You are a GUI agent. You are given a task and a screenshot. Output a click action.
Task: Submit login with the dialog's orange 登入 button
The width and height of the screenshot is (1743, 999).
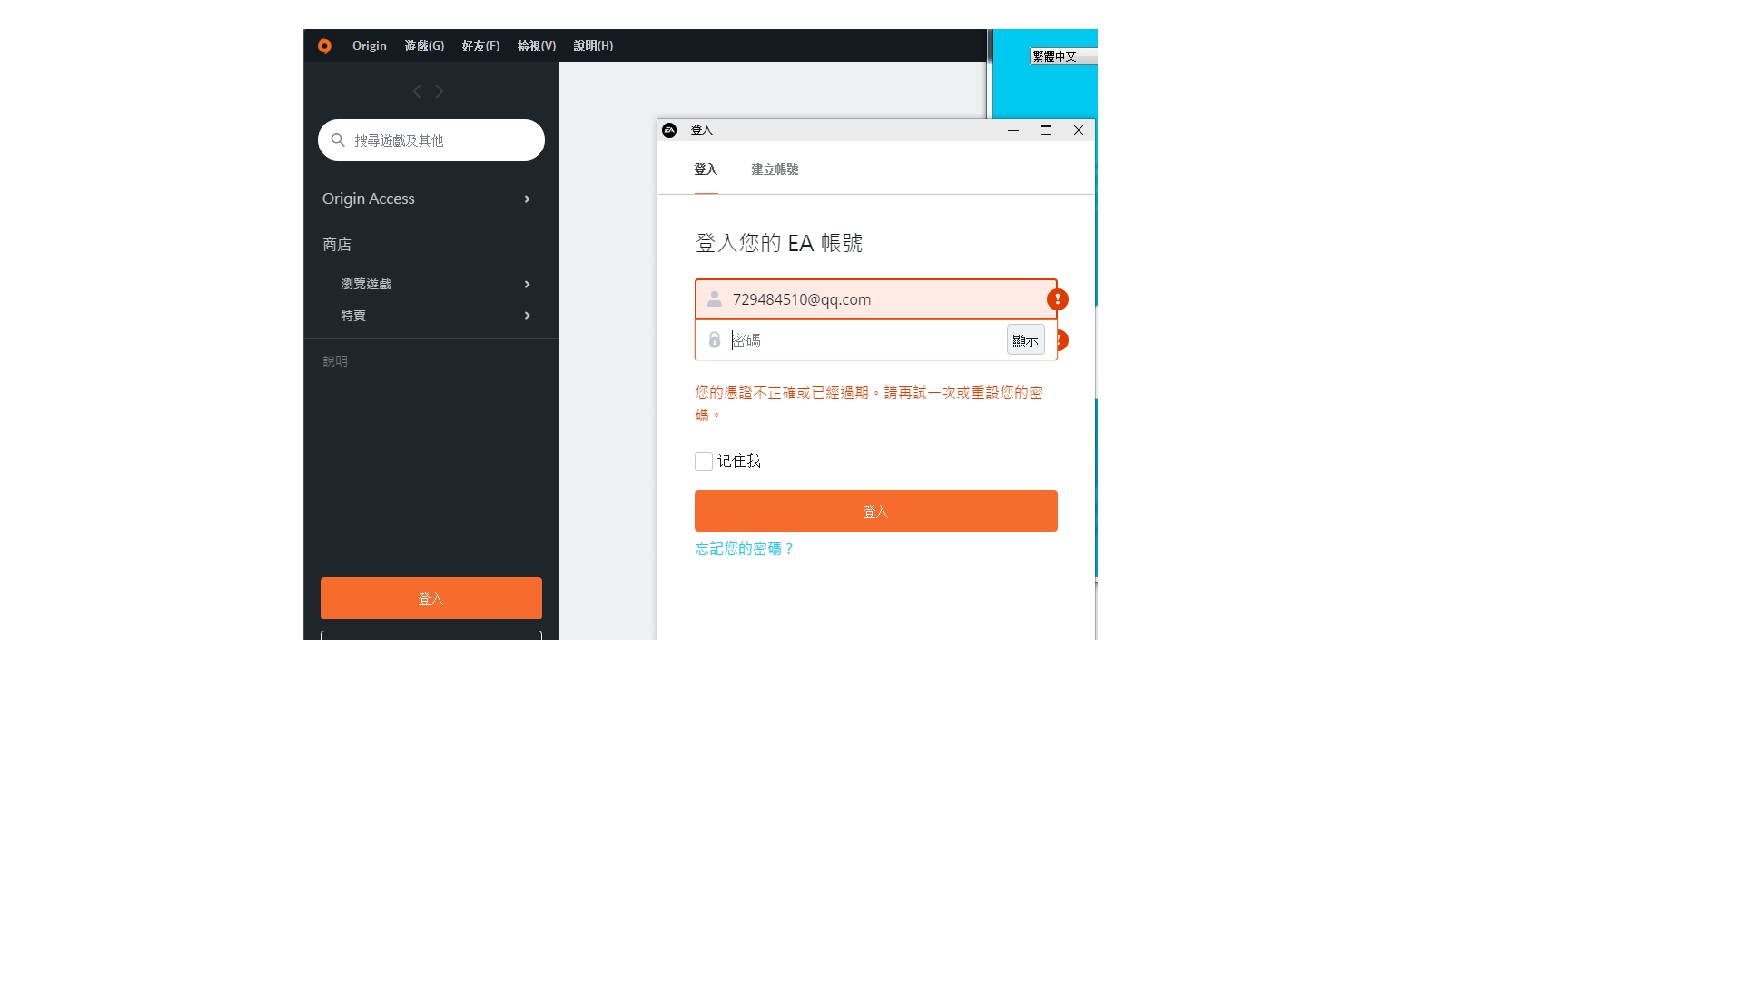(876, 511)
